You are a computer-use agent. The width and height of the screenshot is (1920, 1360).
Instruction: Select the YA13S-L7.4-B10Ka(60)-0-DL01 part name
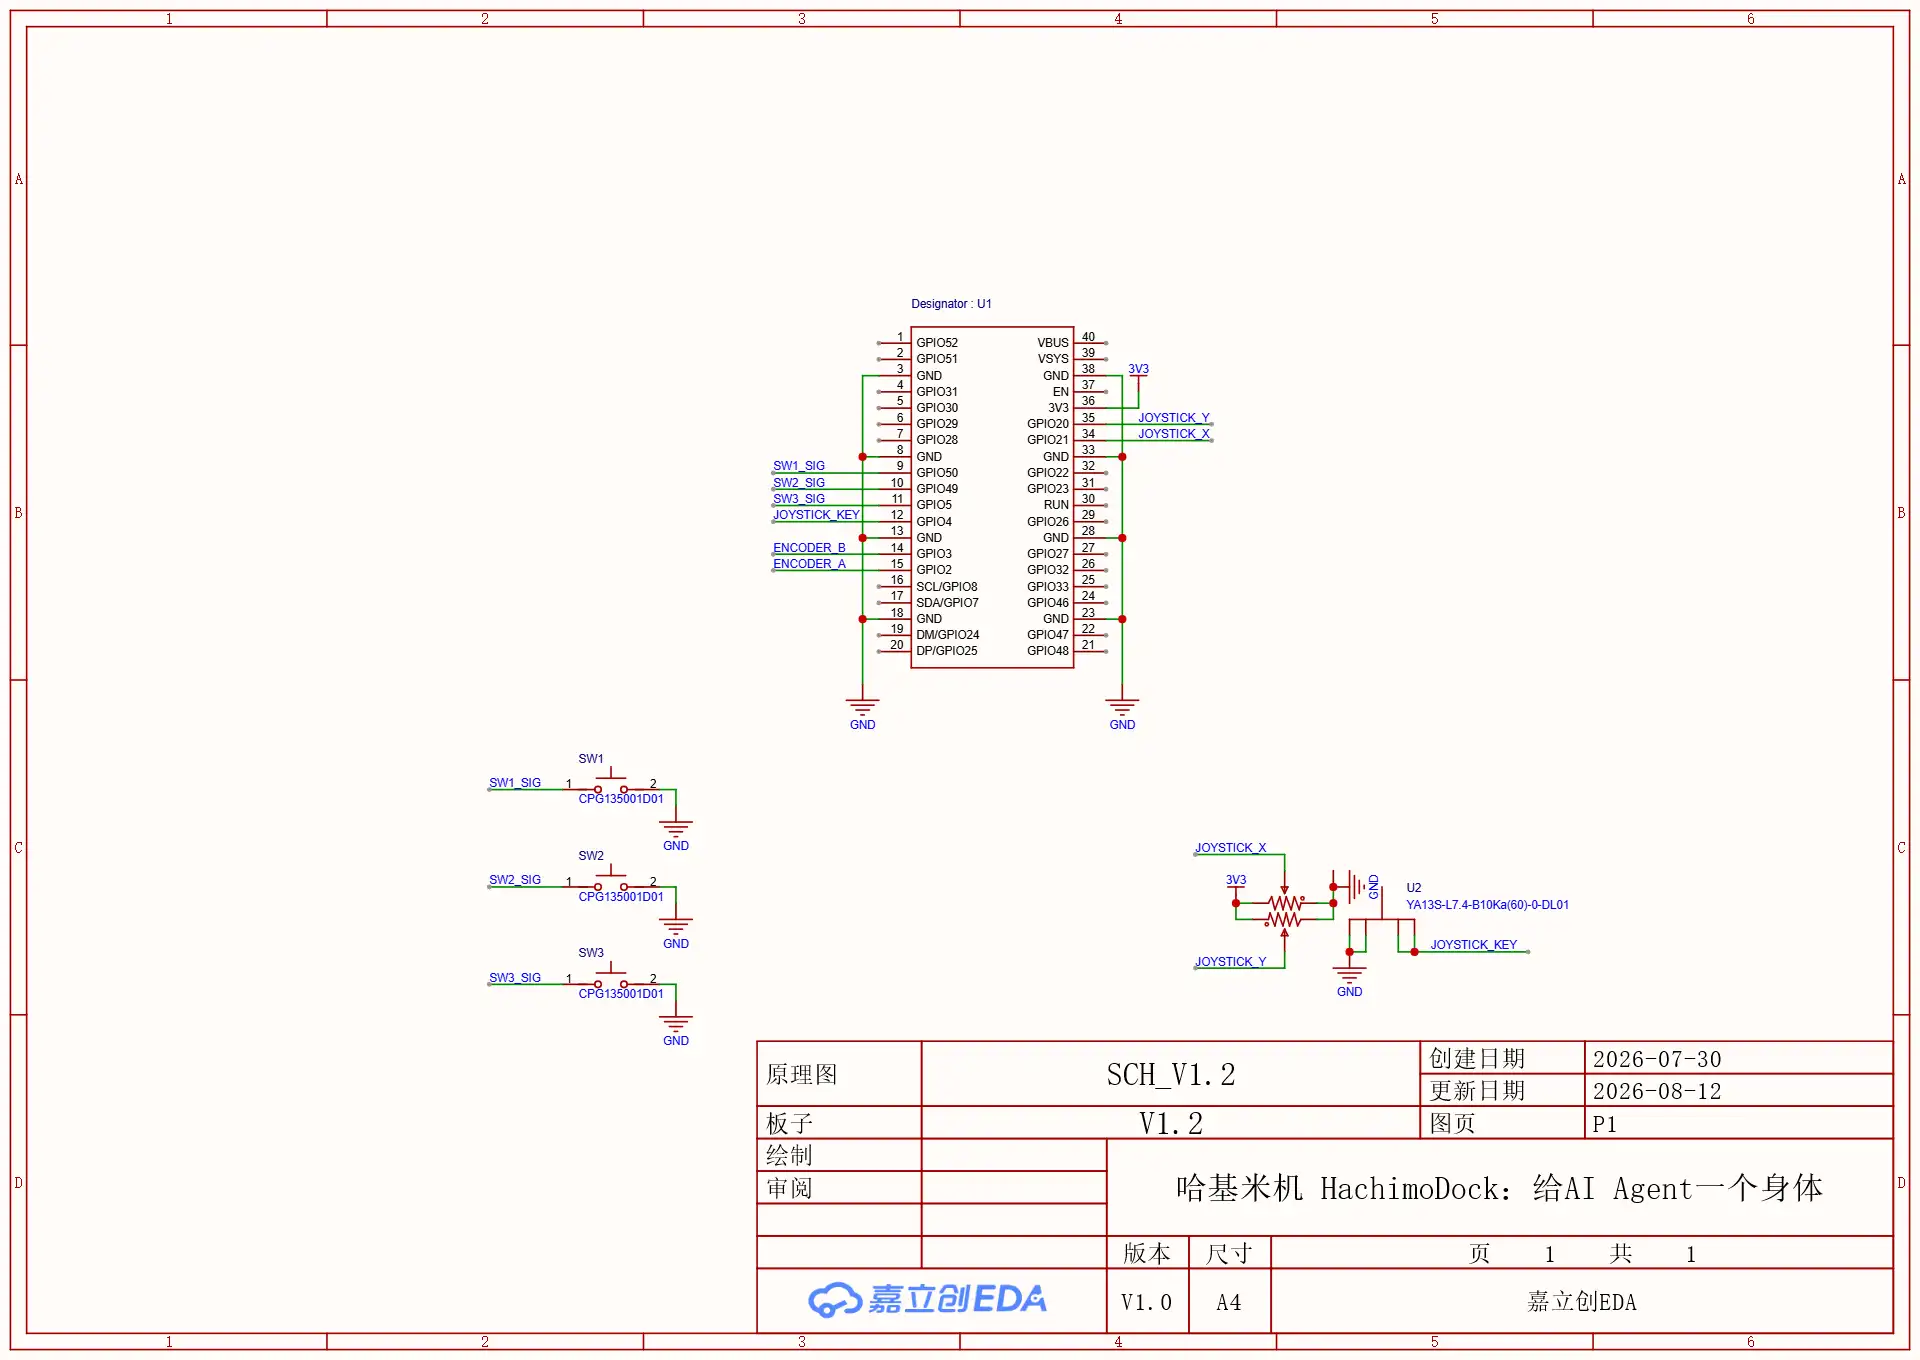pos(1487,905)
